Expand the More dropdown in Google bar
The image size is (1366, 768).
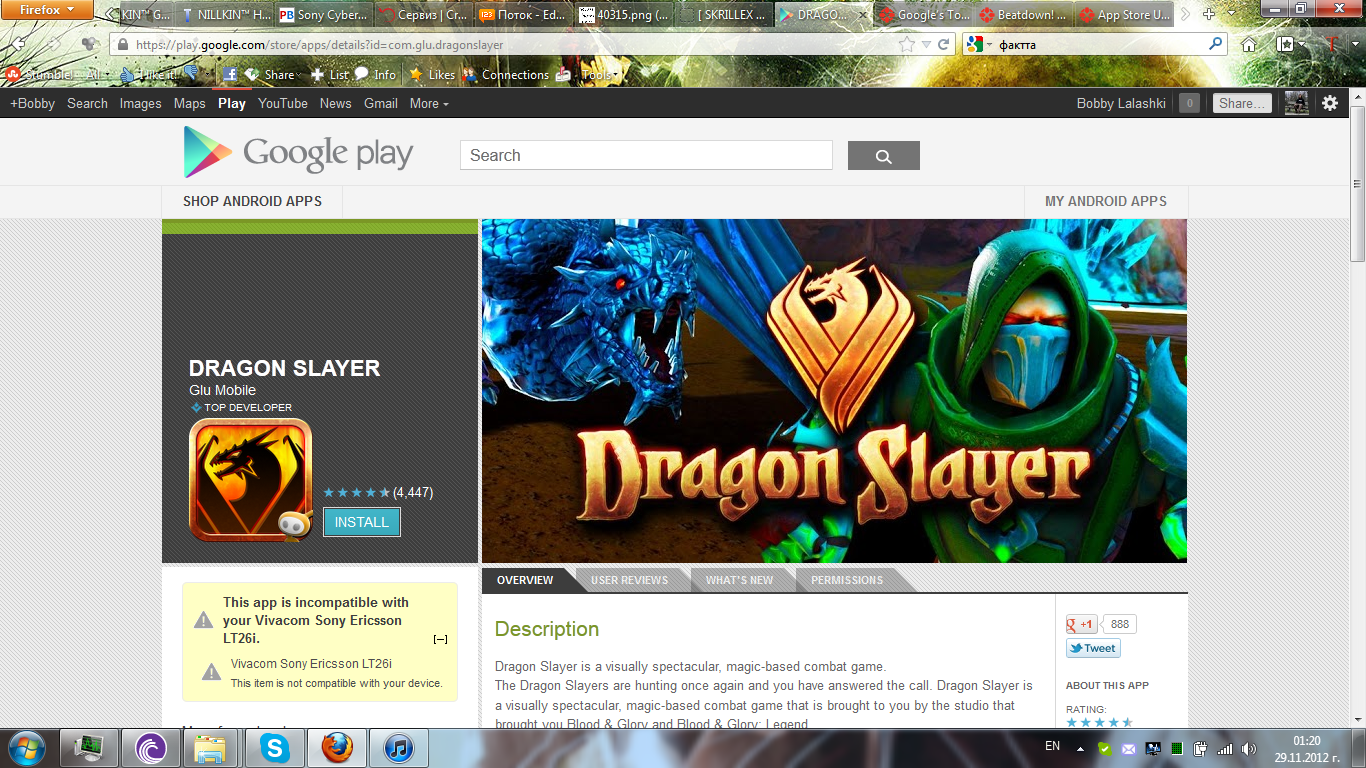click(x=428, y=103)
